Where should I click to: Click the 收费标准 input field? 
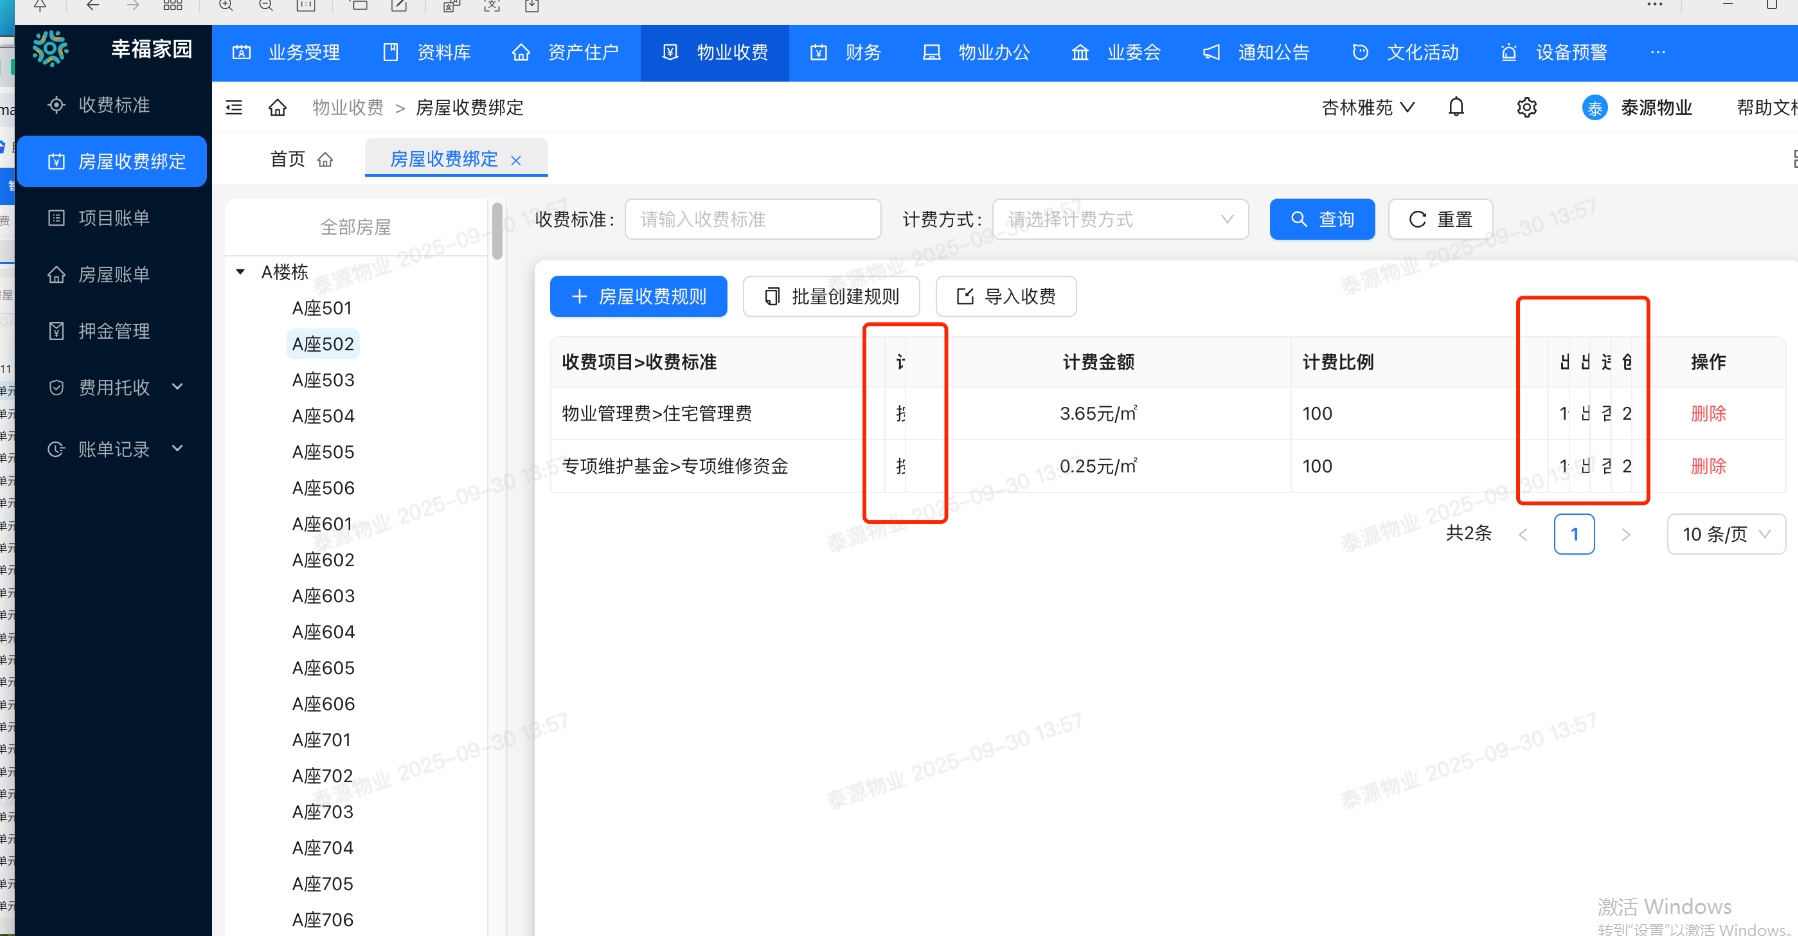coord(752,219)
